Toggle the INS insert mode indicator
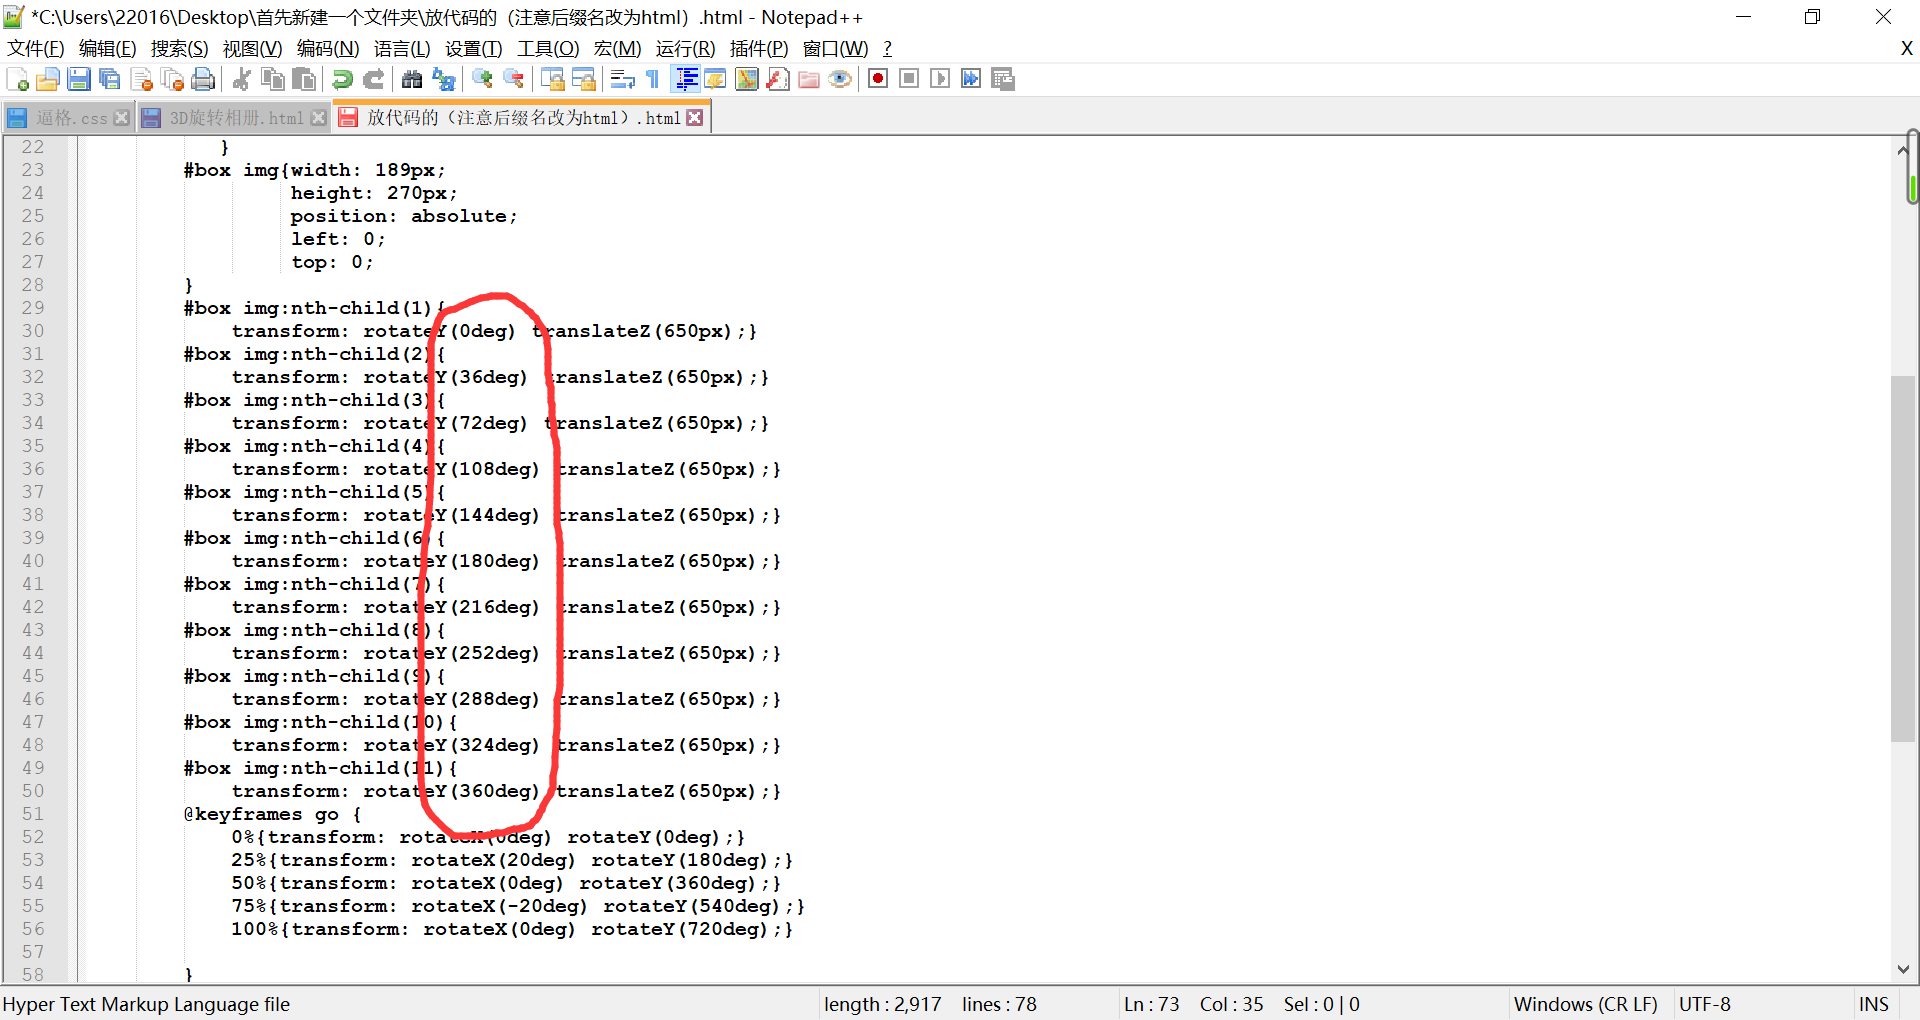 tap(1873, 1004)
